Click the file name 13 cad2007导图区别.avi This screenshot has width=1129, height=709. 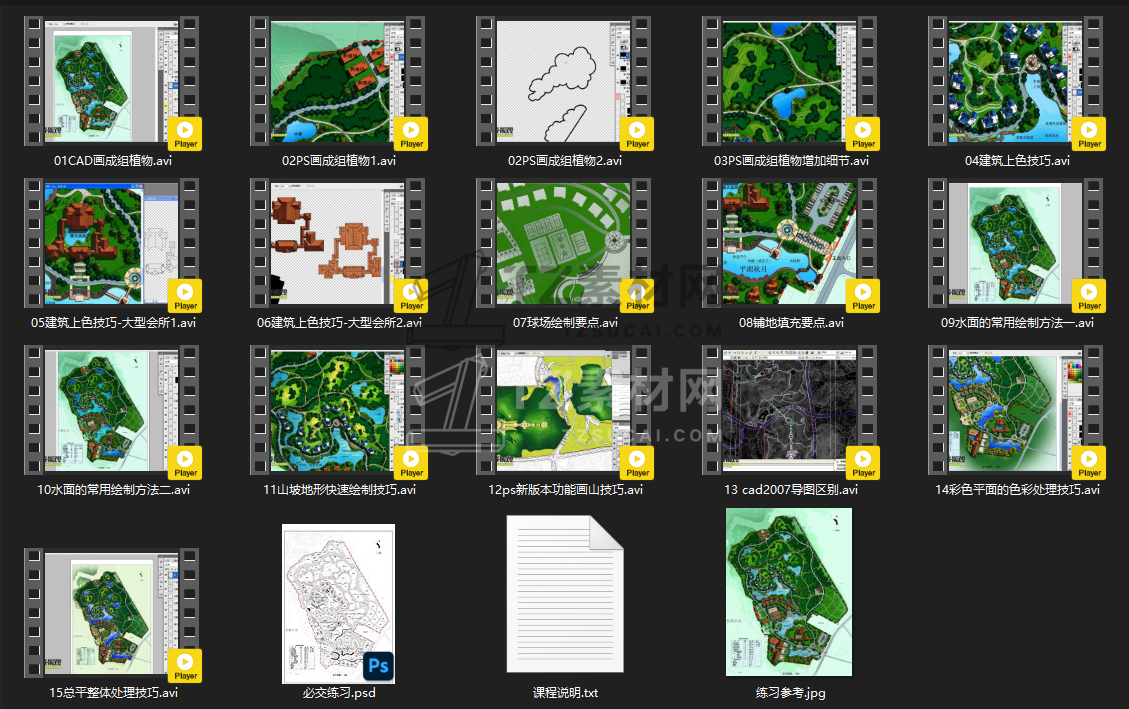791,489
